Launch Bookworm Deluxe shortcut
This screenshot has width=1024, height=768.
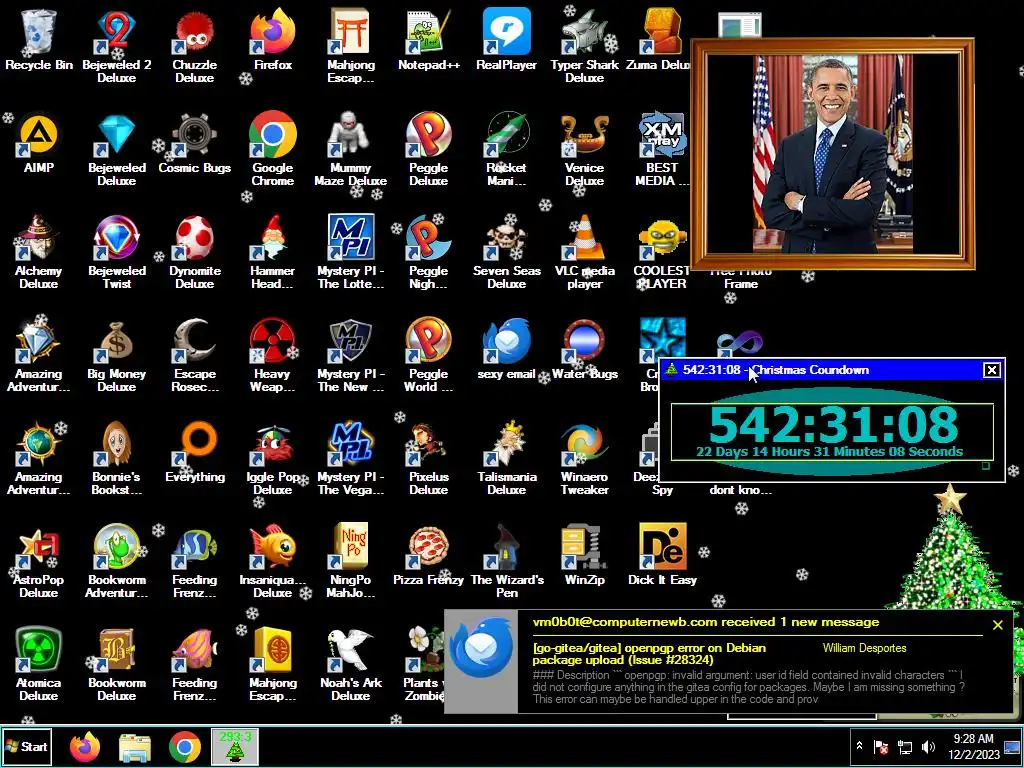pos(116,665)
